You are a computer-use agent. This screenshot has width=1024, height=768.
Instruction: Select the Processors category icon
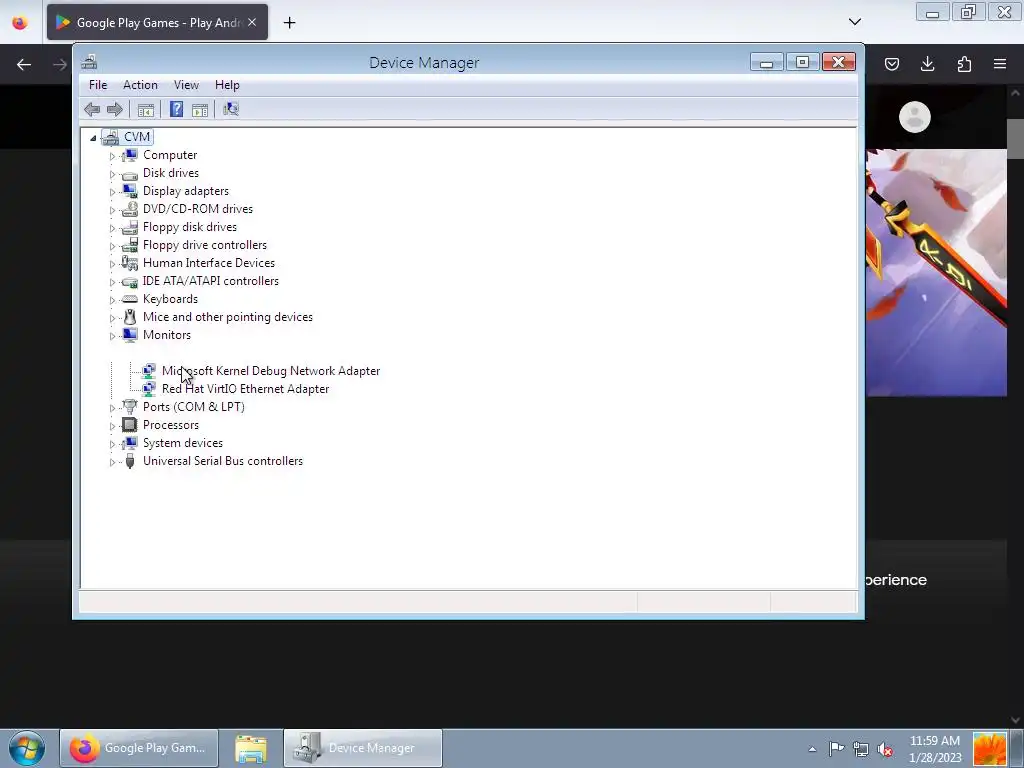[130, 424]
